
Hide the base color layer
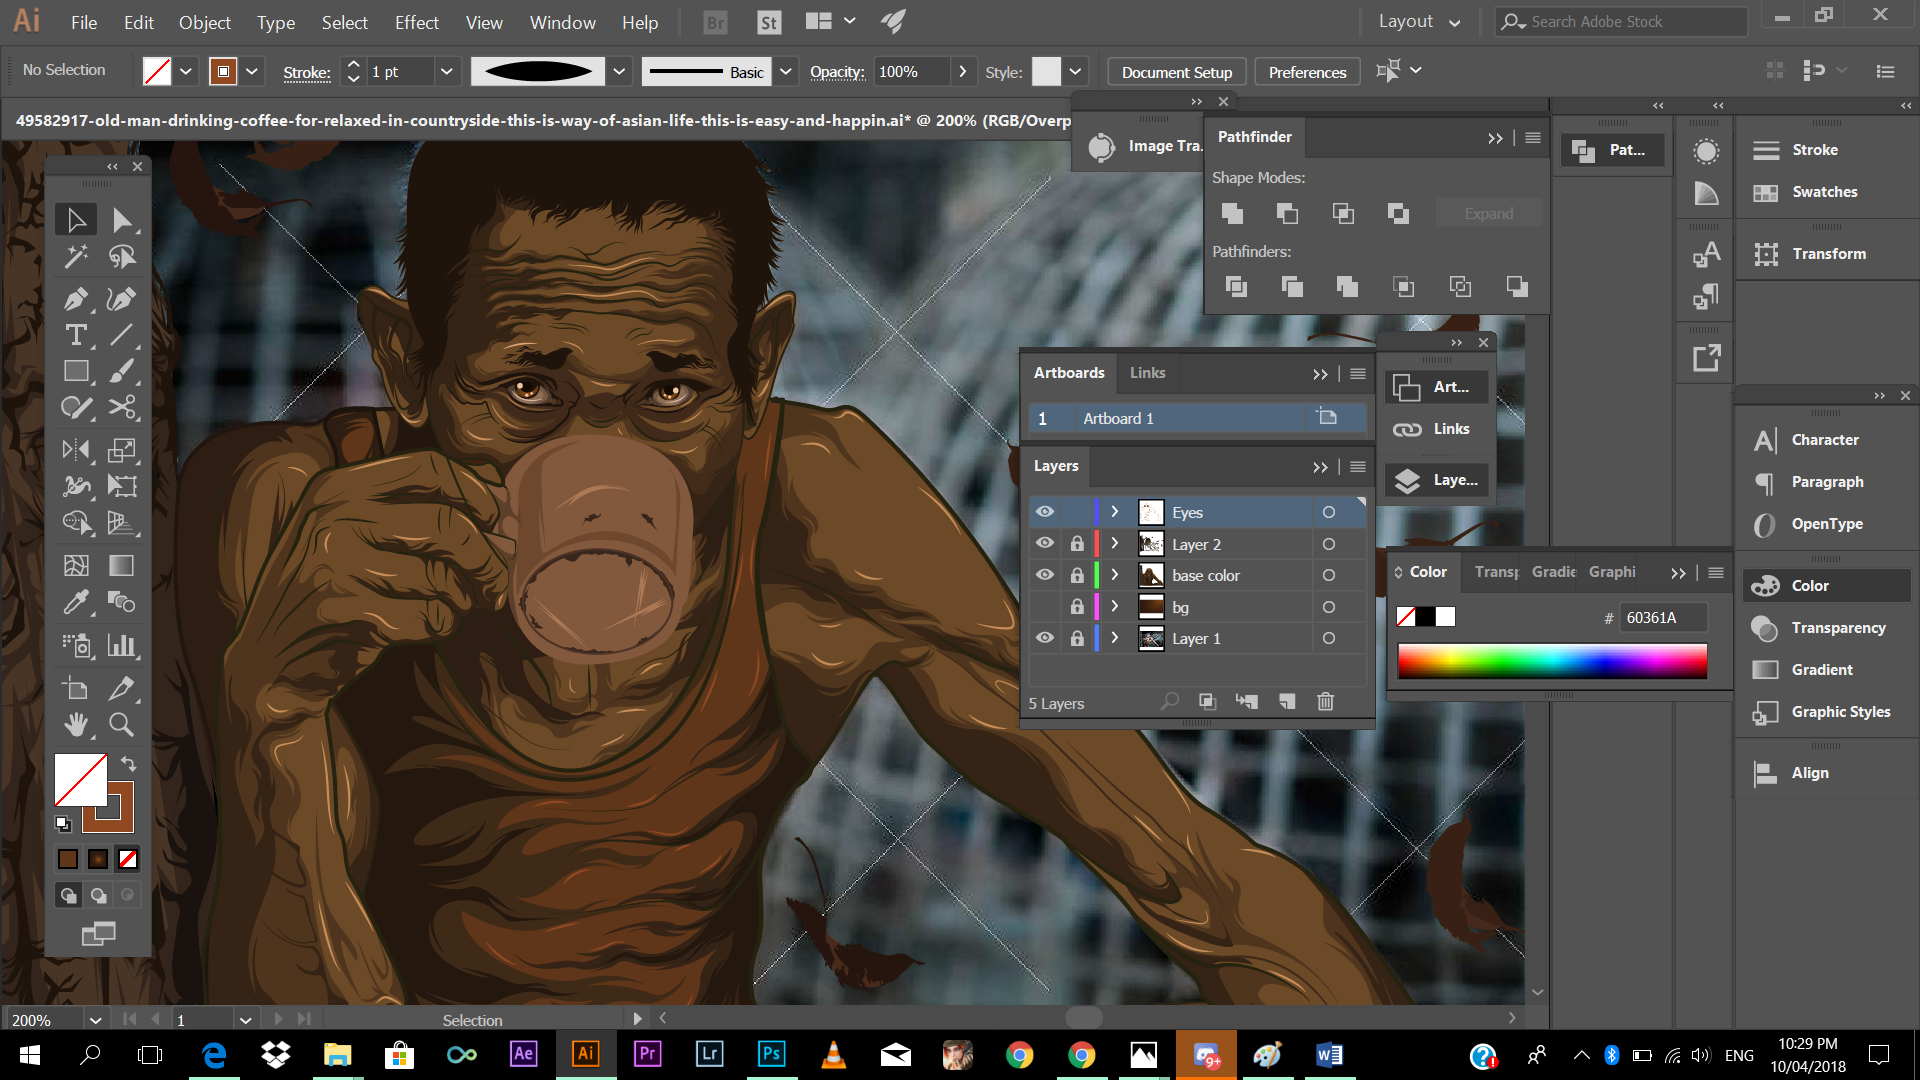1045,575
